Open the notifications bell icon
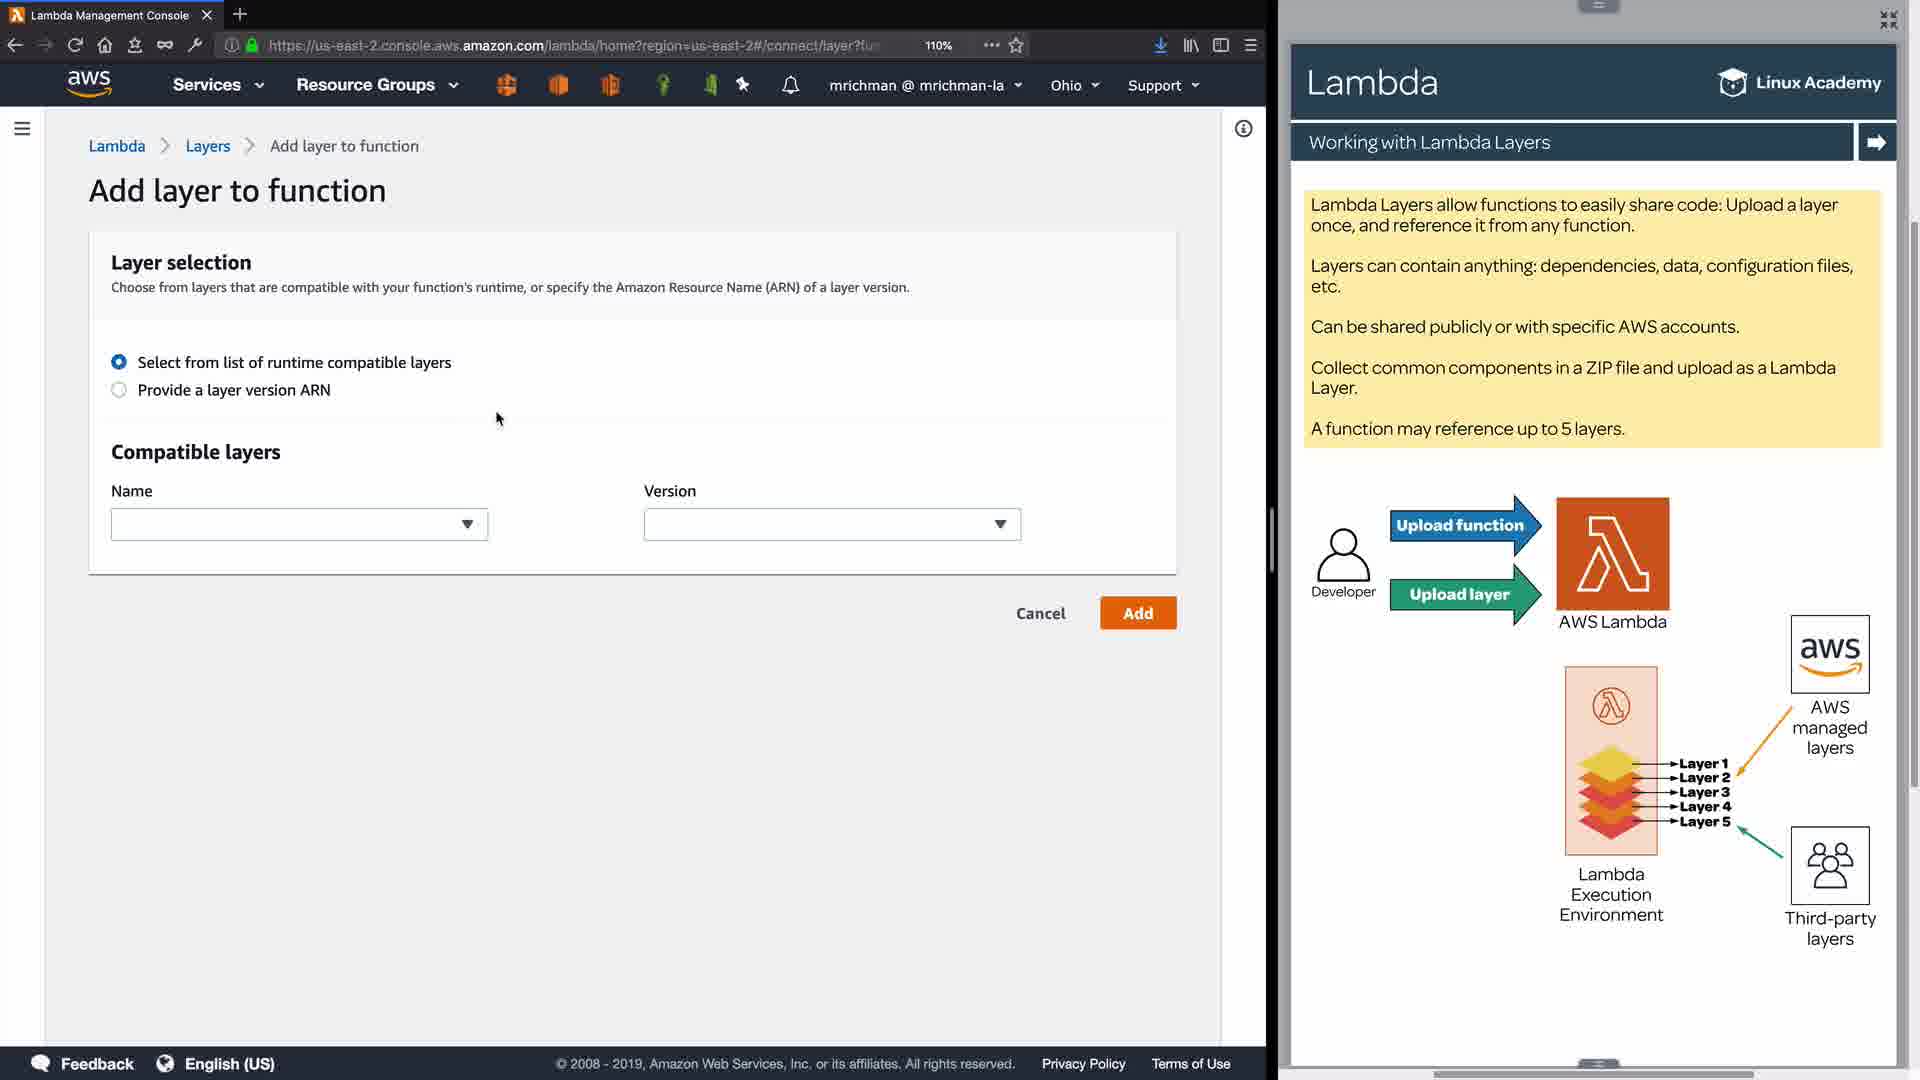The height and width of the screenshot is (1080, 1920). click(790, 85)
